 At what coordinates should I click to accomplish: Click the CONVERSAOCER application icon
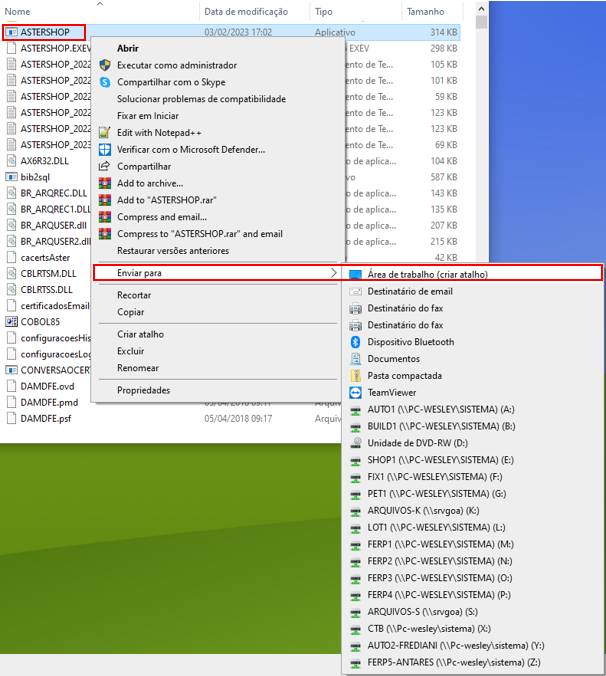coord(12,370)
